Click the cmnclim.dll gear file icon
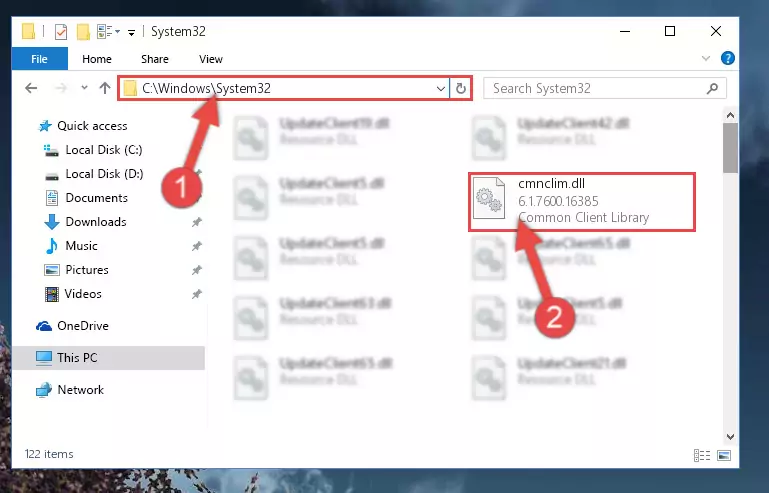This screenshot has width=769, height=493. coord(488,198)
